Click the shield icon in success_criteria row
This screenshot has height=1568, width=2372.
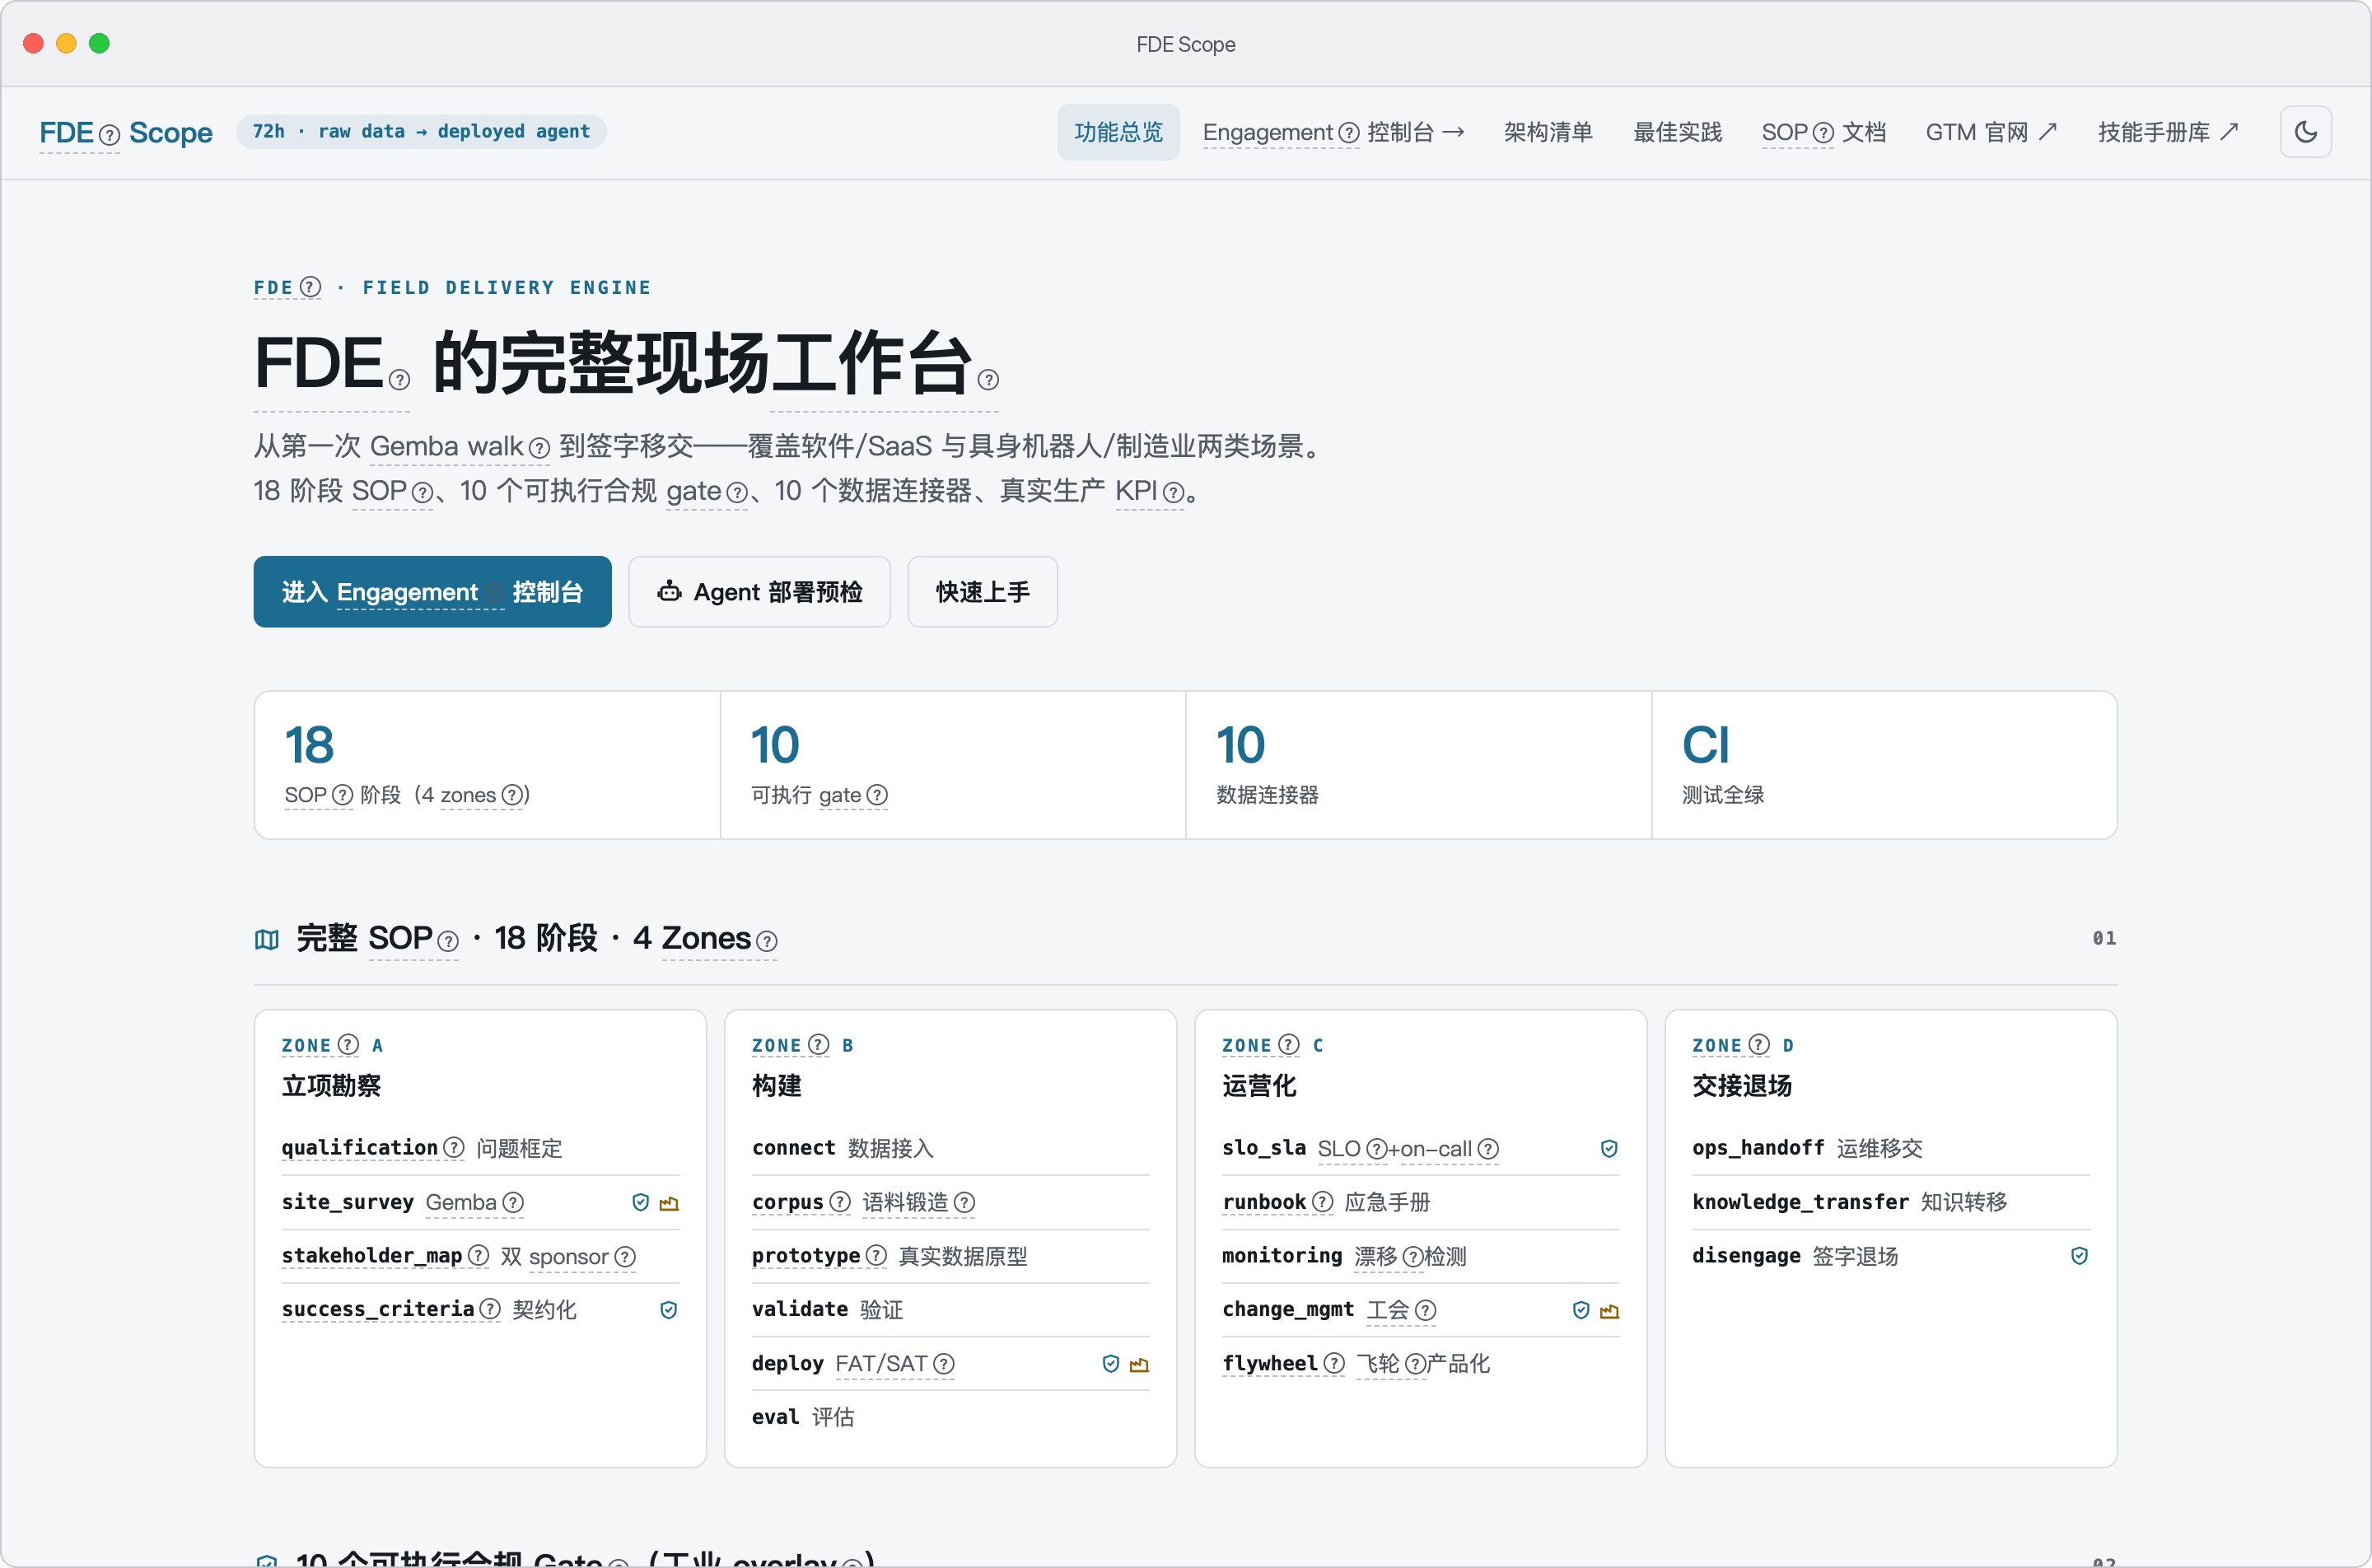coord(669,1310)
